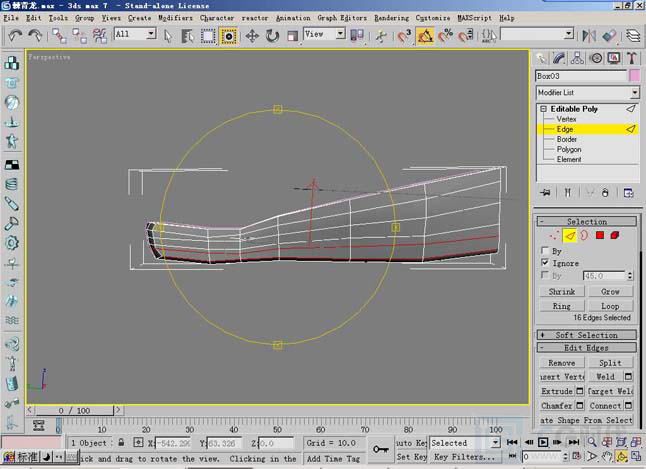Open the Layer Manager icon
This screenshot has width=646, height=469.
(x=633, y=36)
